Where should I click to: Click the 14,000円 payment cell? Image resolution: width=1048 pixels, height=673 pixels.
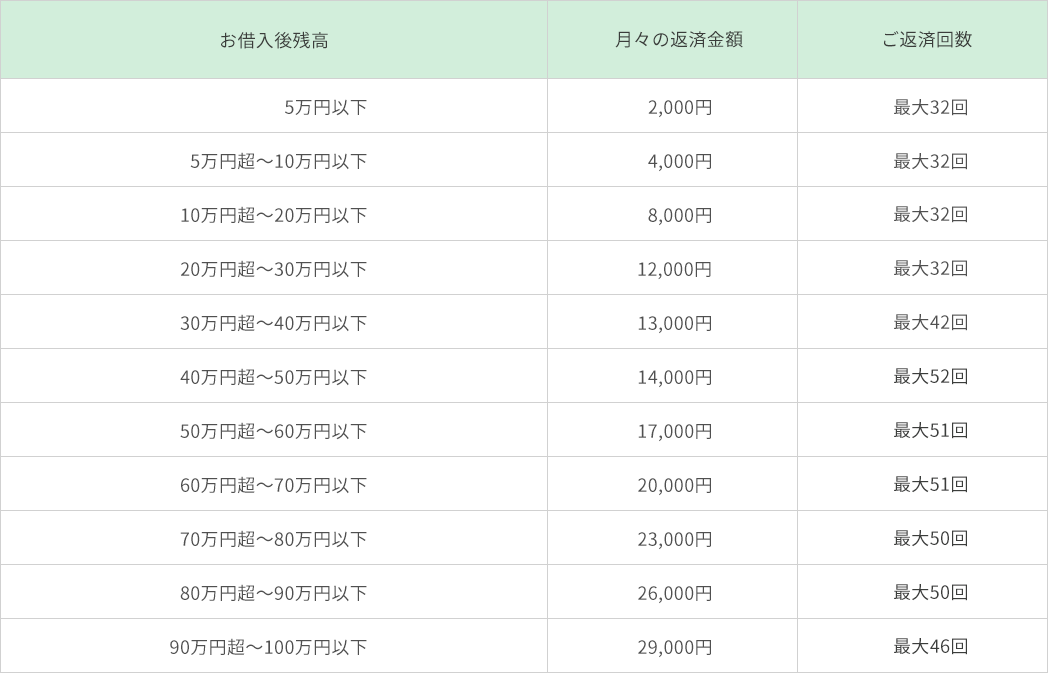pos(675,377)
